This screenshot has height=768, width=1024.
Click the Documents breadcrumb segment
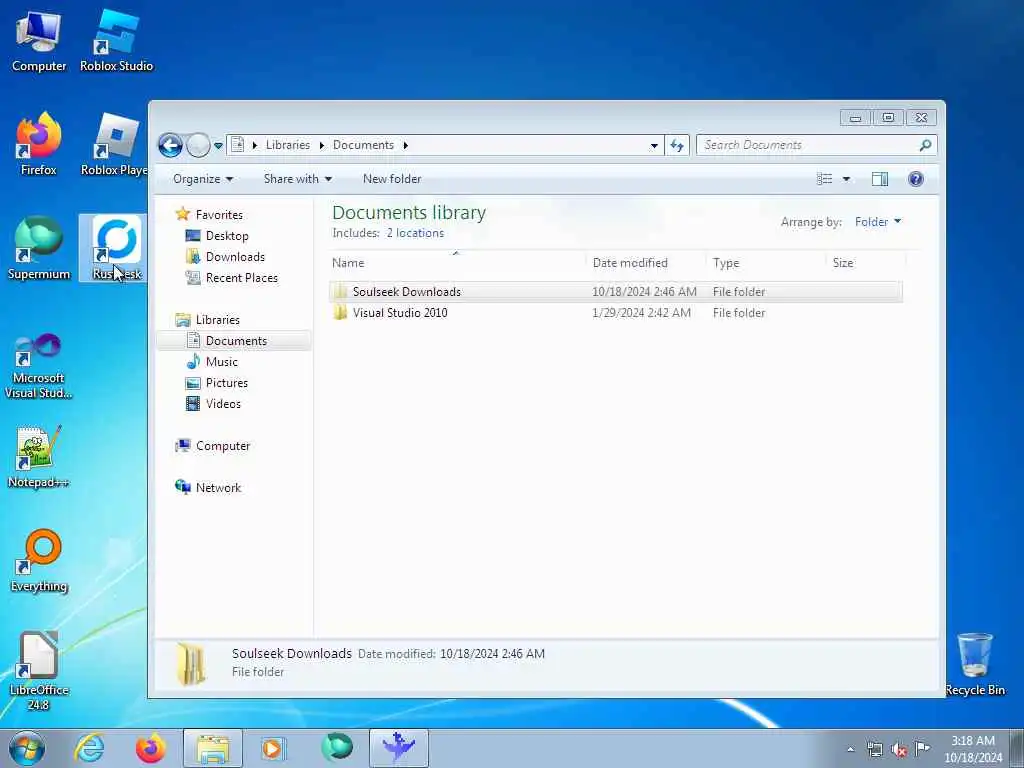(x=363, y=145)
